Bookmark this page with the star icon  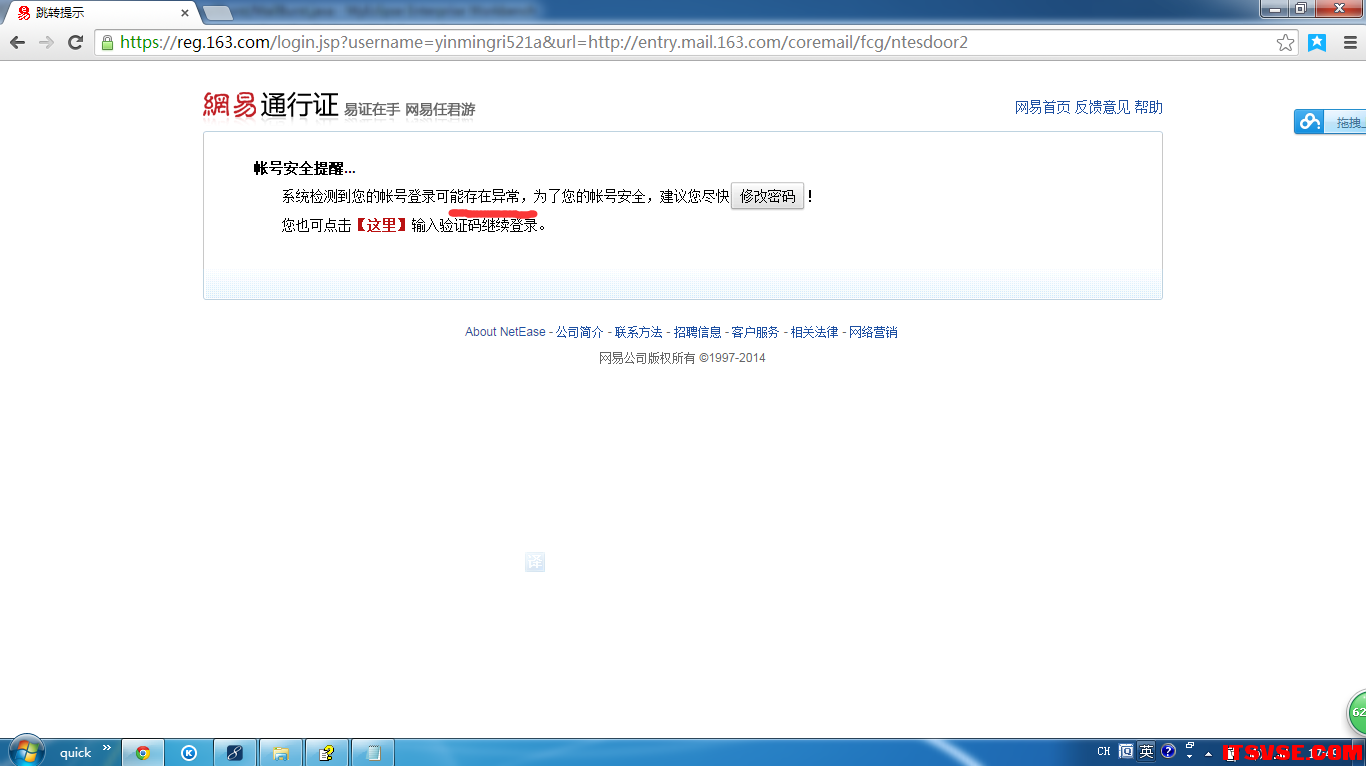[1286, 42]
